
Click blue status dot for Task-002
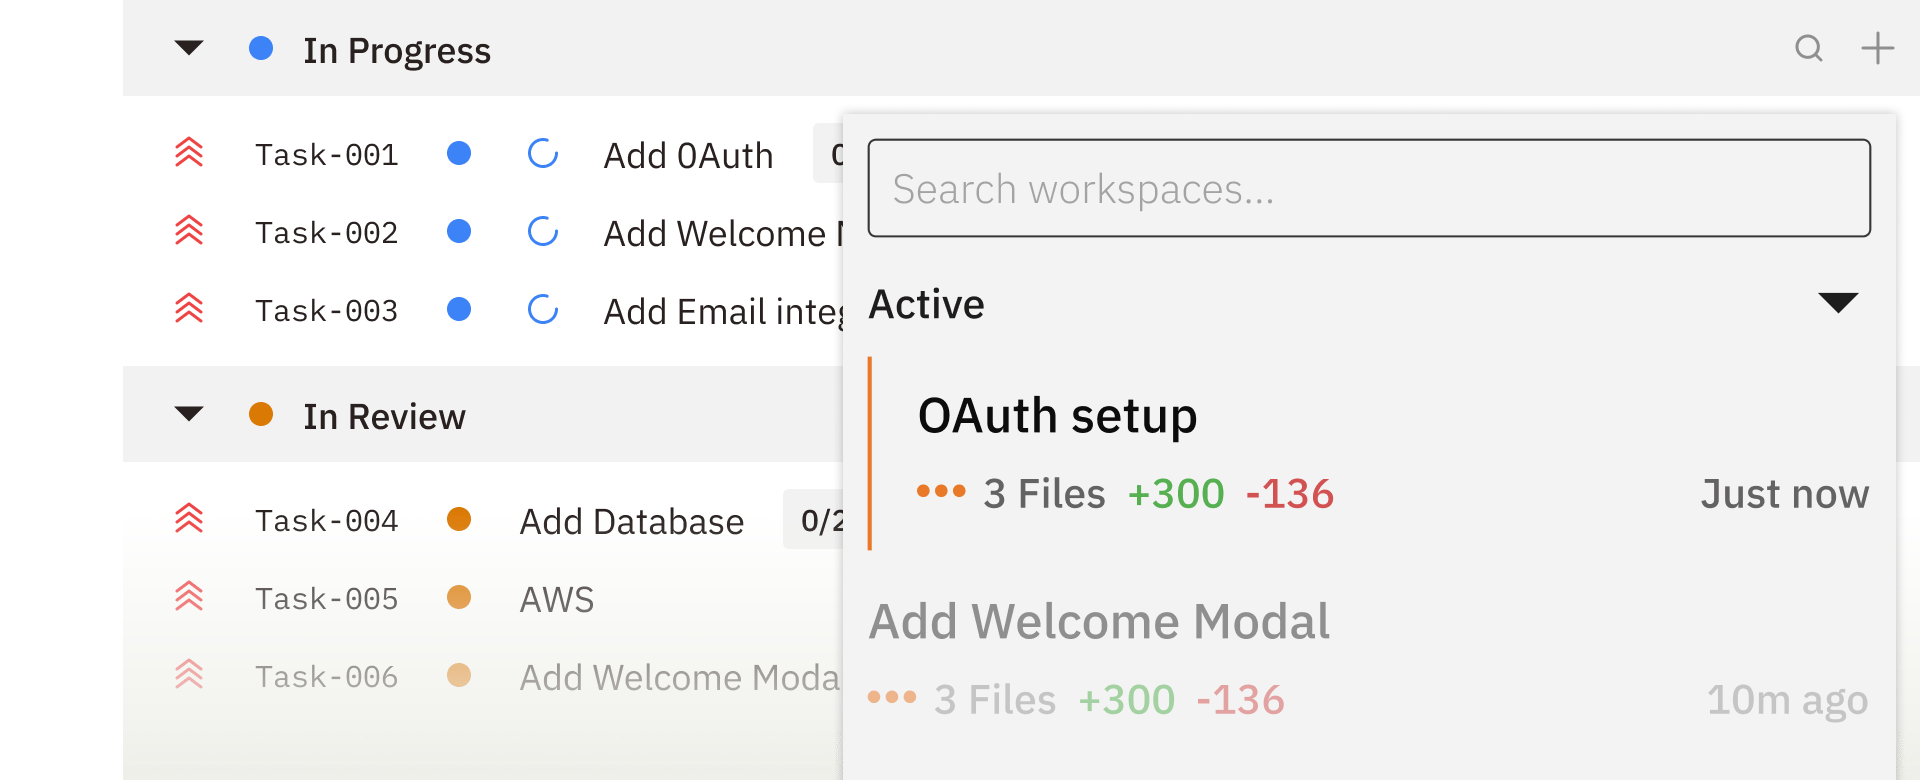click(x=459, y=231)
